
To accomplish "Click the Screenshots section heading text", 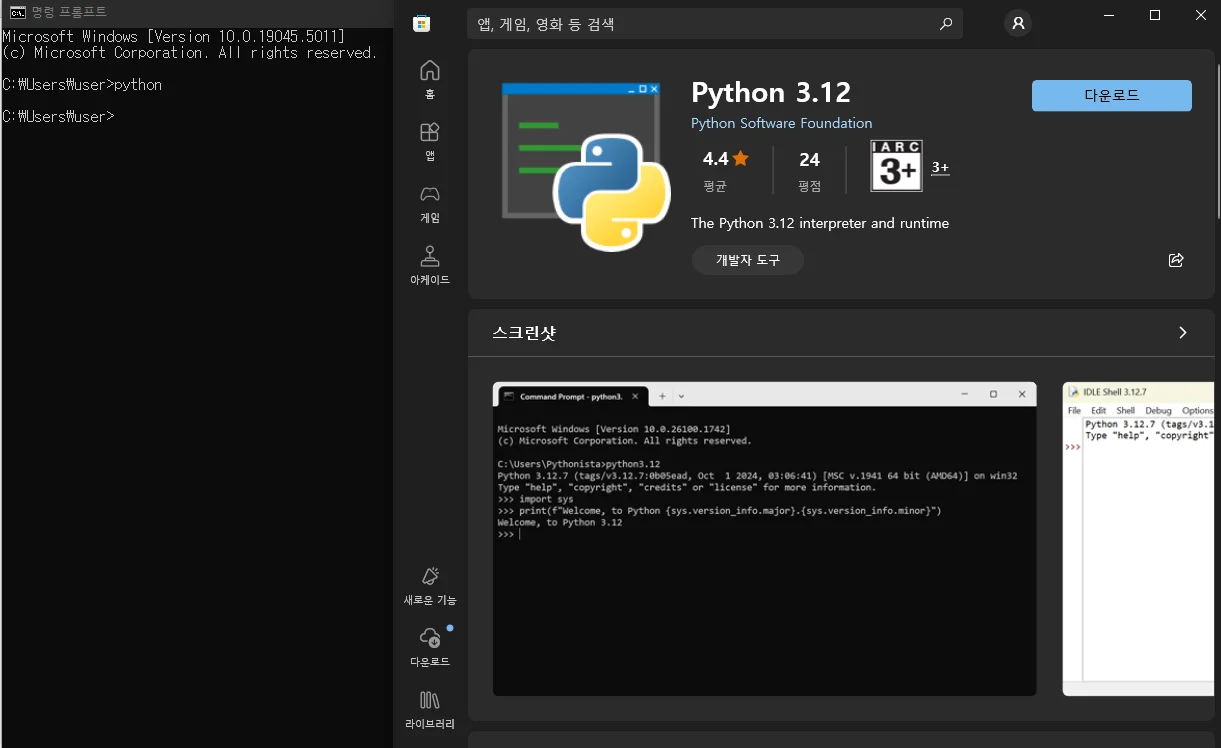I will (524, 333).
